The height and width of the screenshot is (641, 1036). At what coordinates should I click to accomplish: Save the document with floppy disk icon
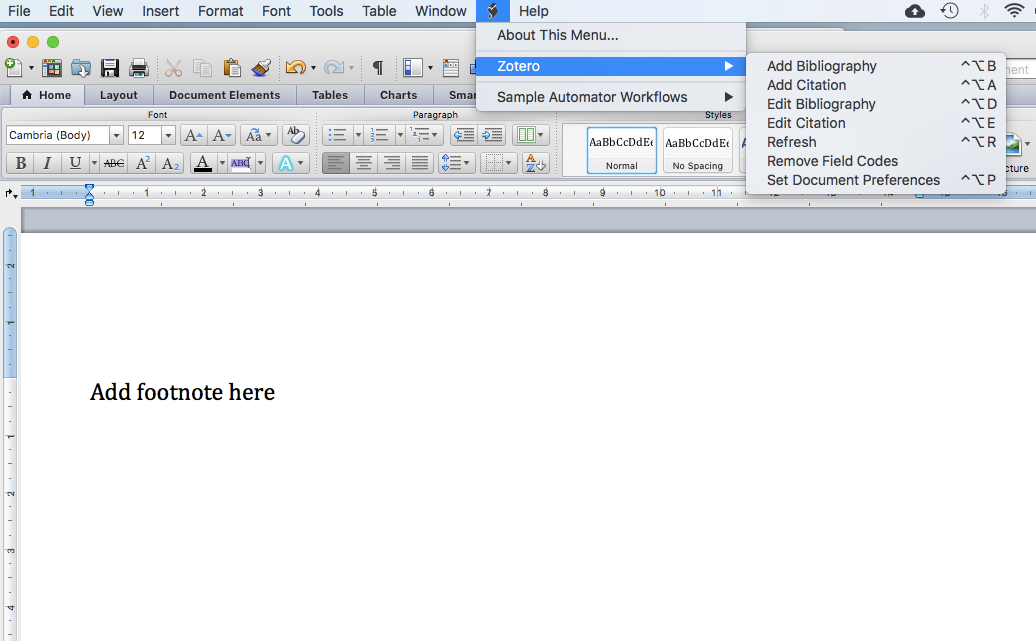pos(110,67)
